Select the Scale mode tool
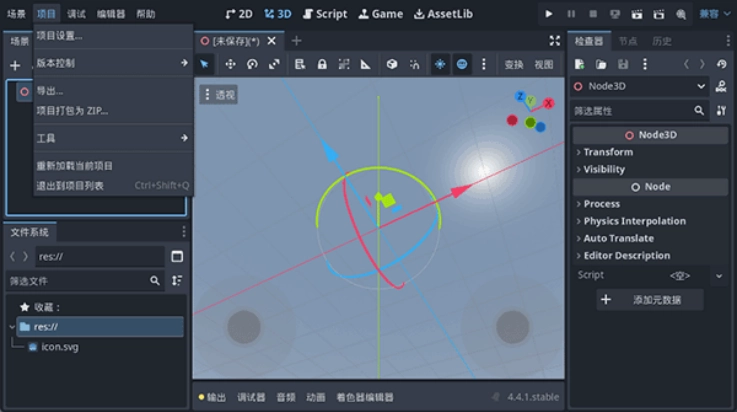The height and width of the screenshot is (412, 737). pos(274,64)
